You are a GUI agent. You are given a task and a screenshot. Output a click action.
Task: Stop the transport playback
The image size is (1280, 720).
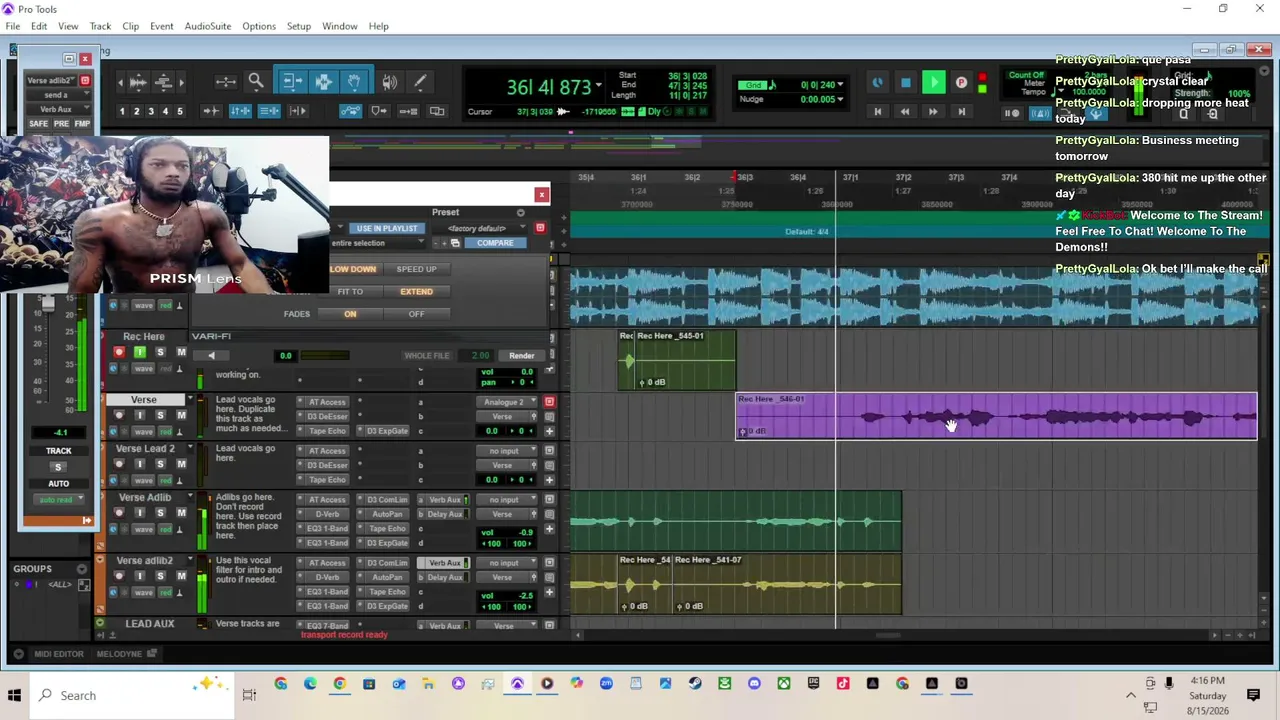point(905,83)
